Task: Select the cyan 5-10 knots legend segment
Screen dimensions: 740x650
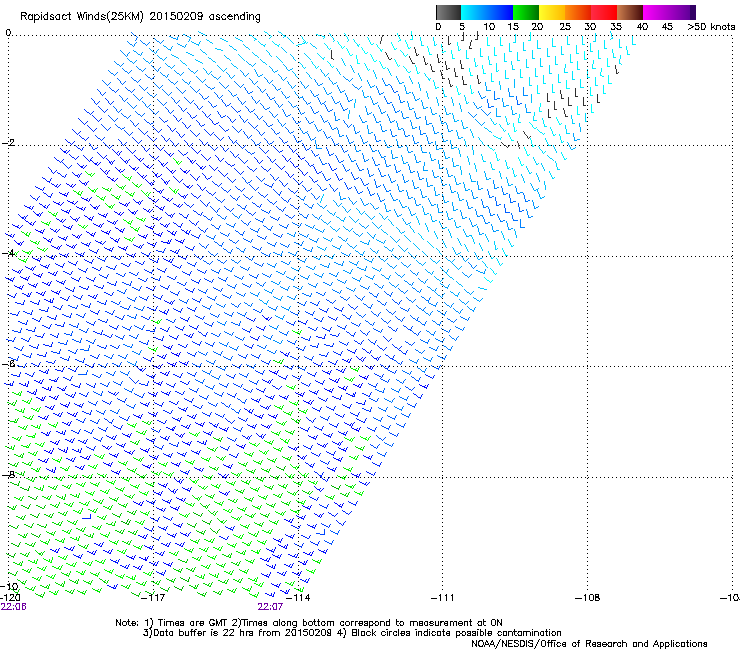Action: [474, 12]
